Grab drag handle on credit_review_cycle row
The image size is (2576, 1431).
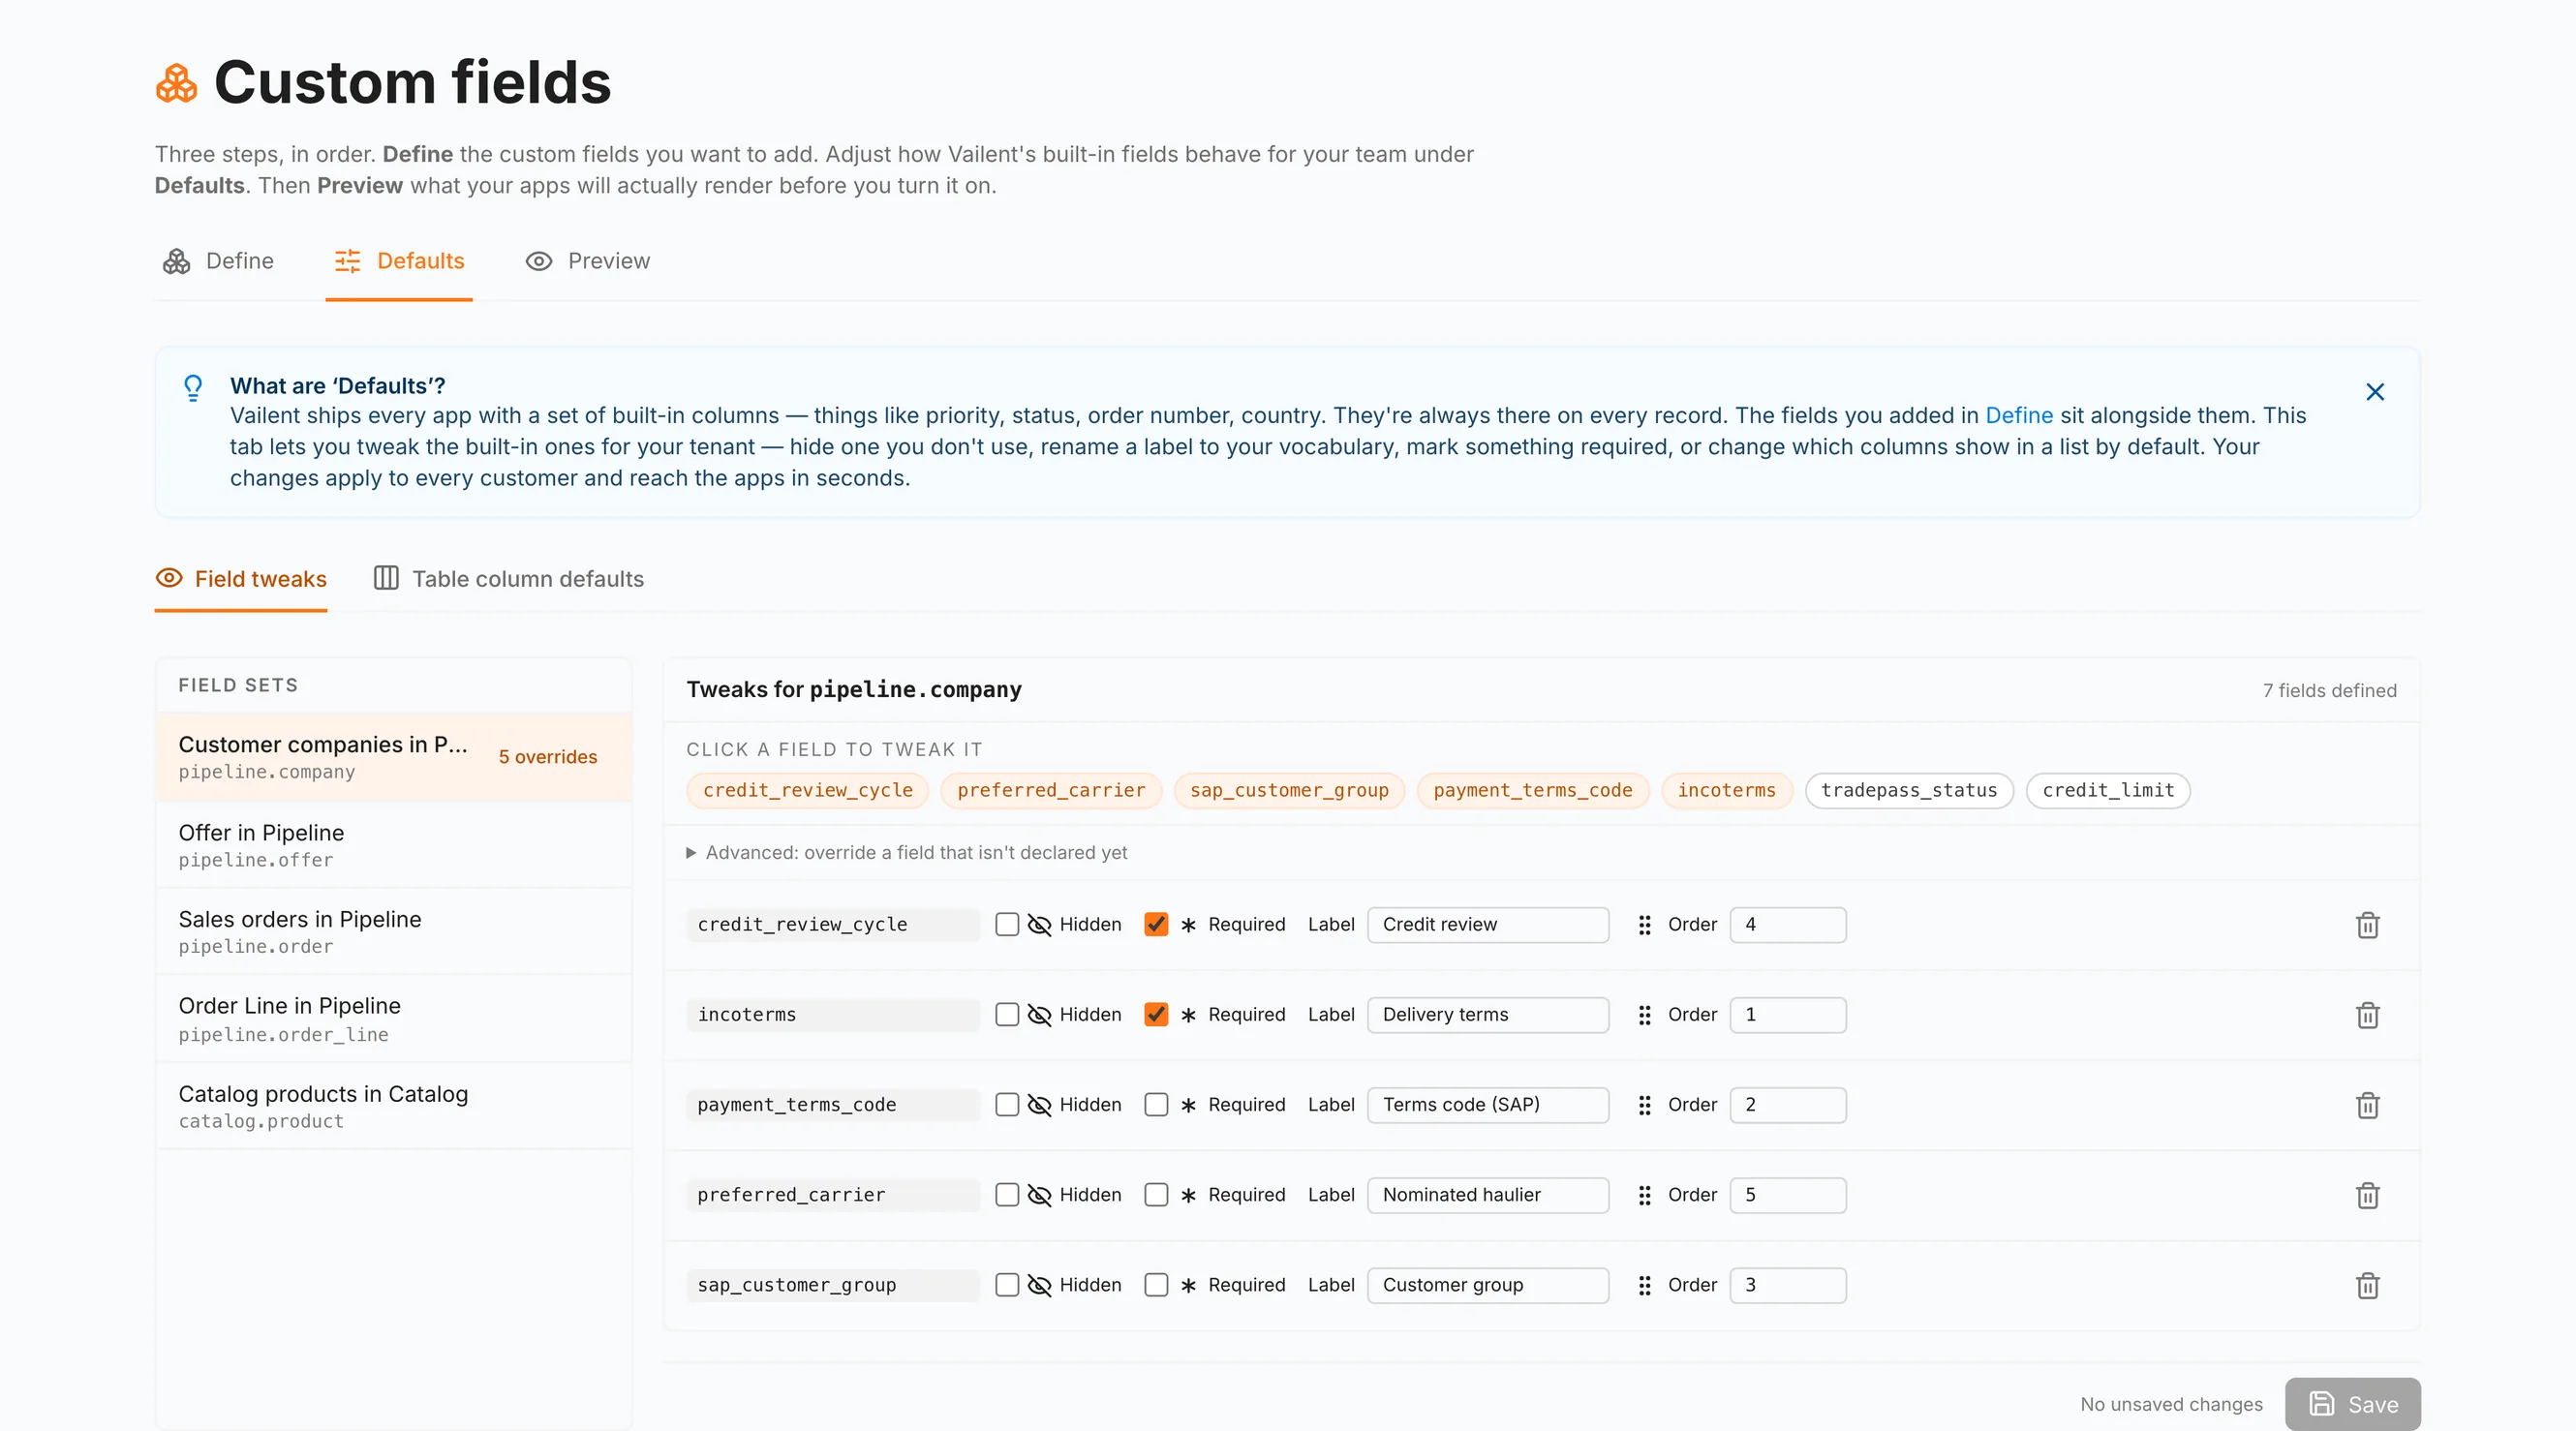click(1644, 925)
